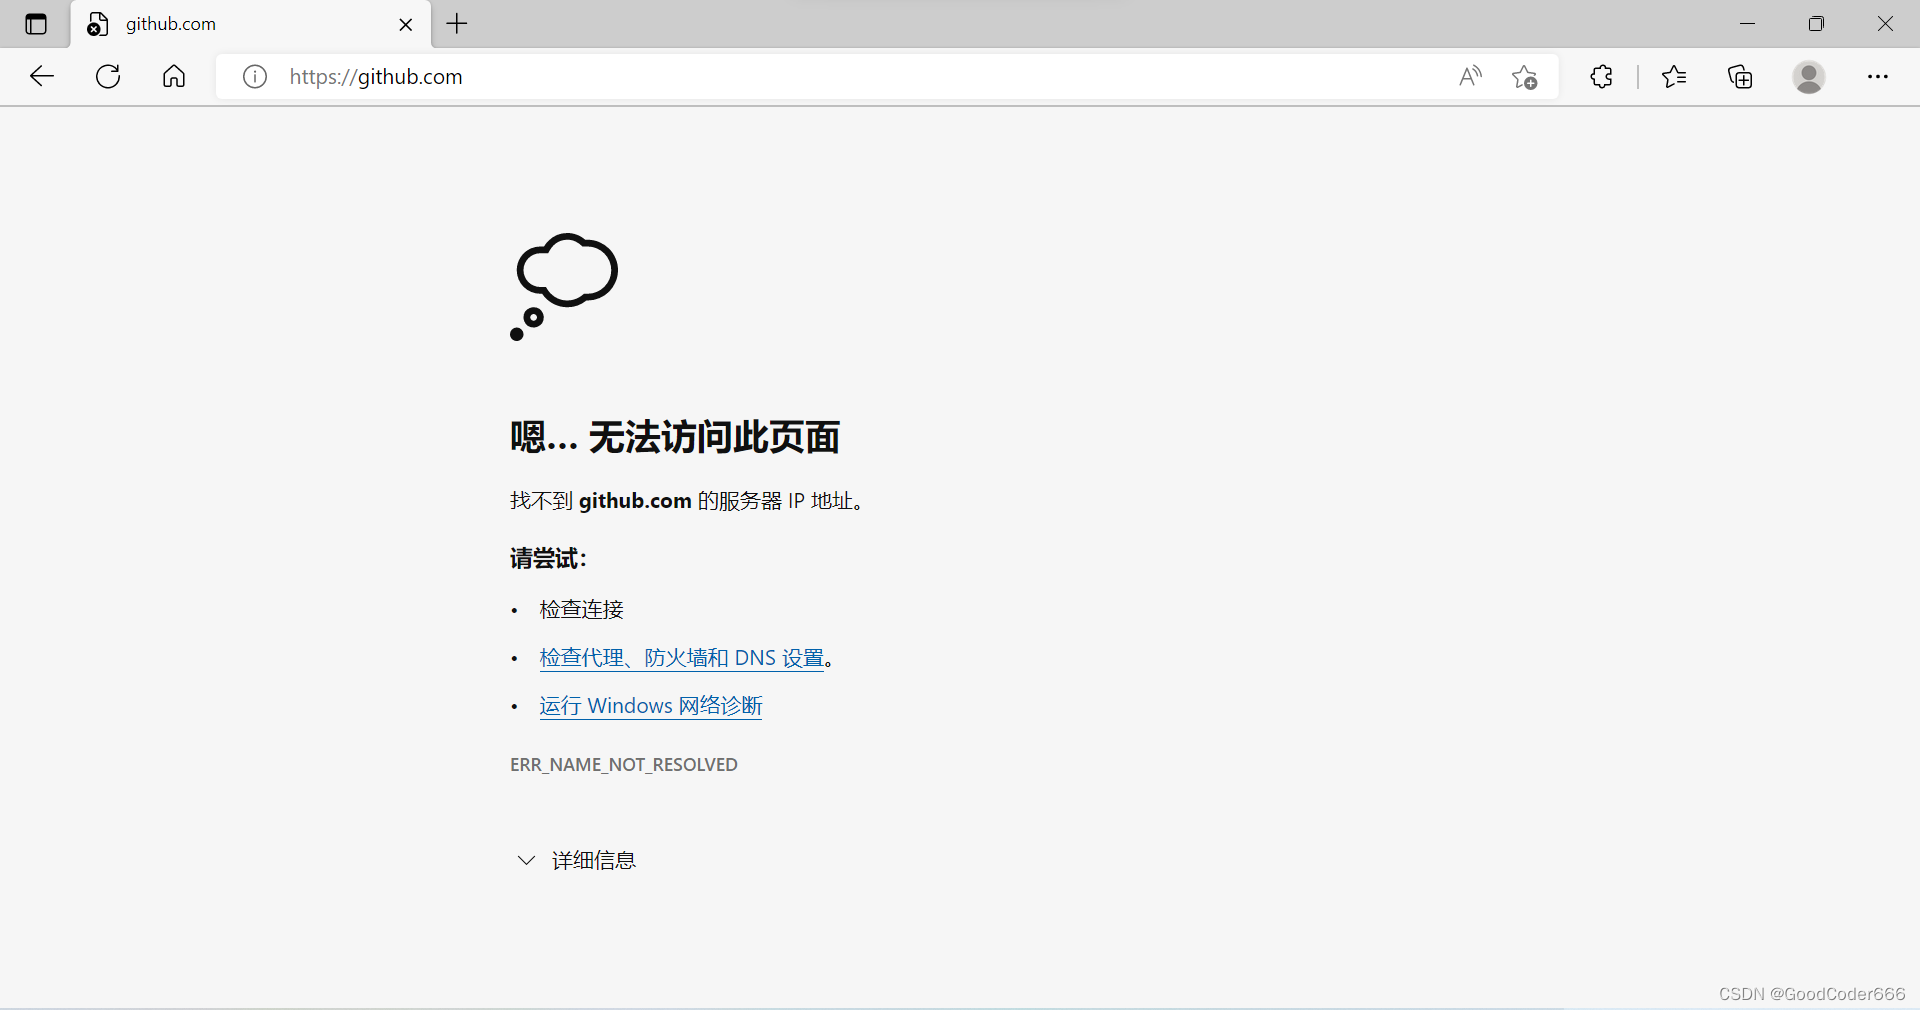Open the tab actions menu icon
The height and width of the screenshot is (1010, 1920).
[x=36, y=24]
